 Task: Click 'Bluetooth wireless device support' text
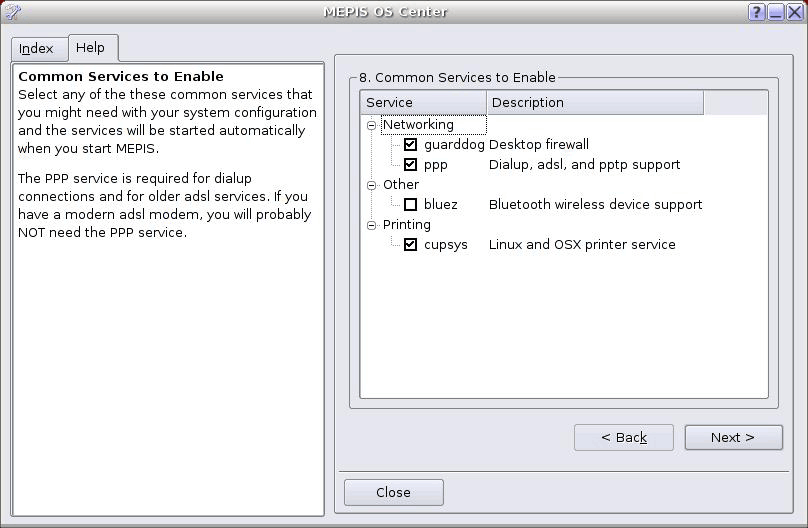(595, 205)
